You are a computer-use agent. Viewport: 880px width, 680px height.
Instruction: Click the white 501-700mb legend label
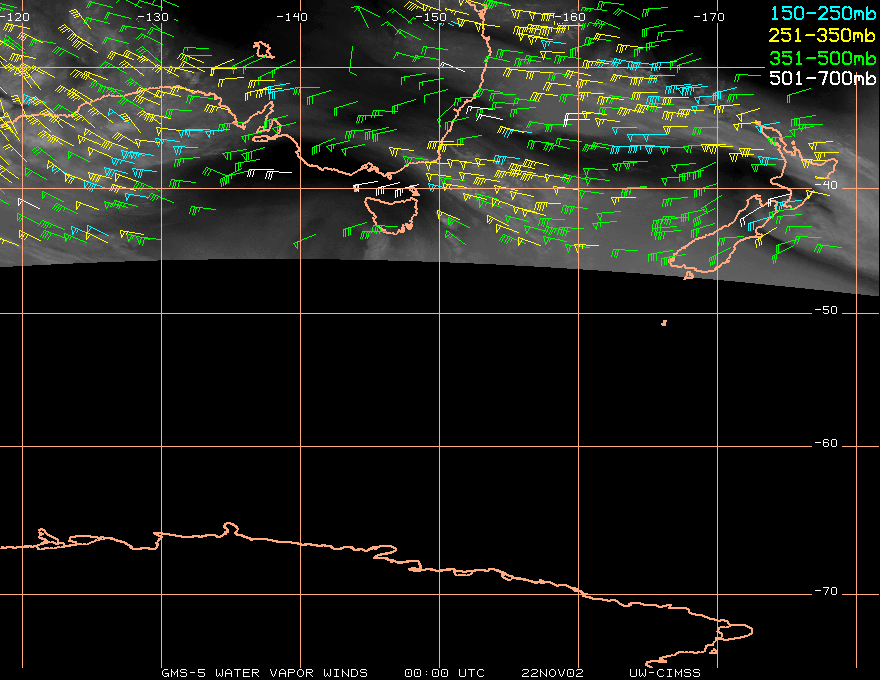[x=823, y=78]
